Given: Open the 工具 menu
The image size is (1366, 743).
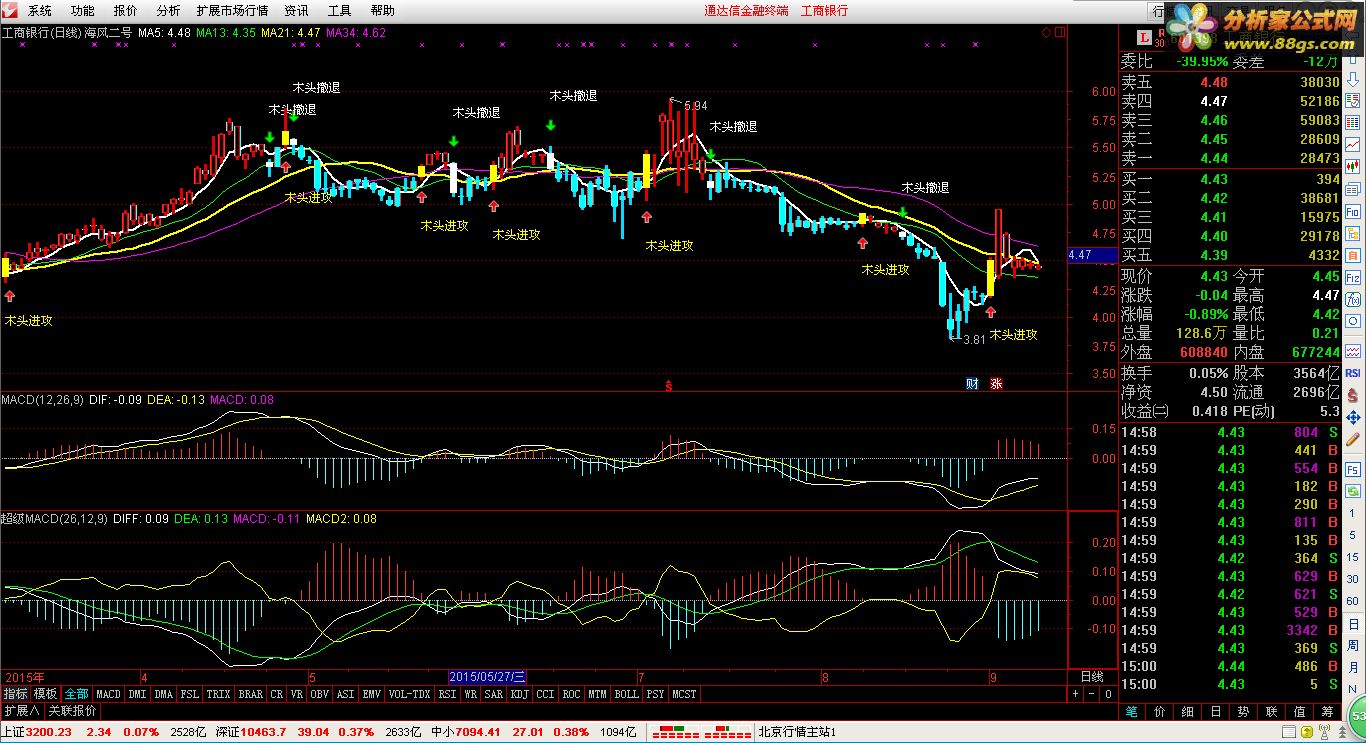Looking at the screenshot, I should pyautogui.click(x=340, y=11).
